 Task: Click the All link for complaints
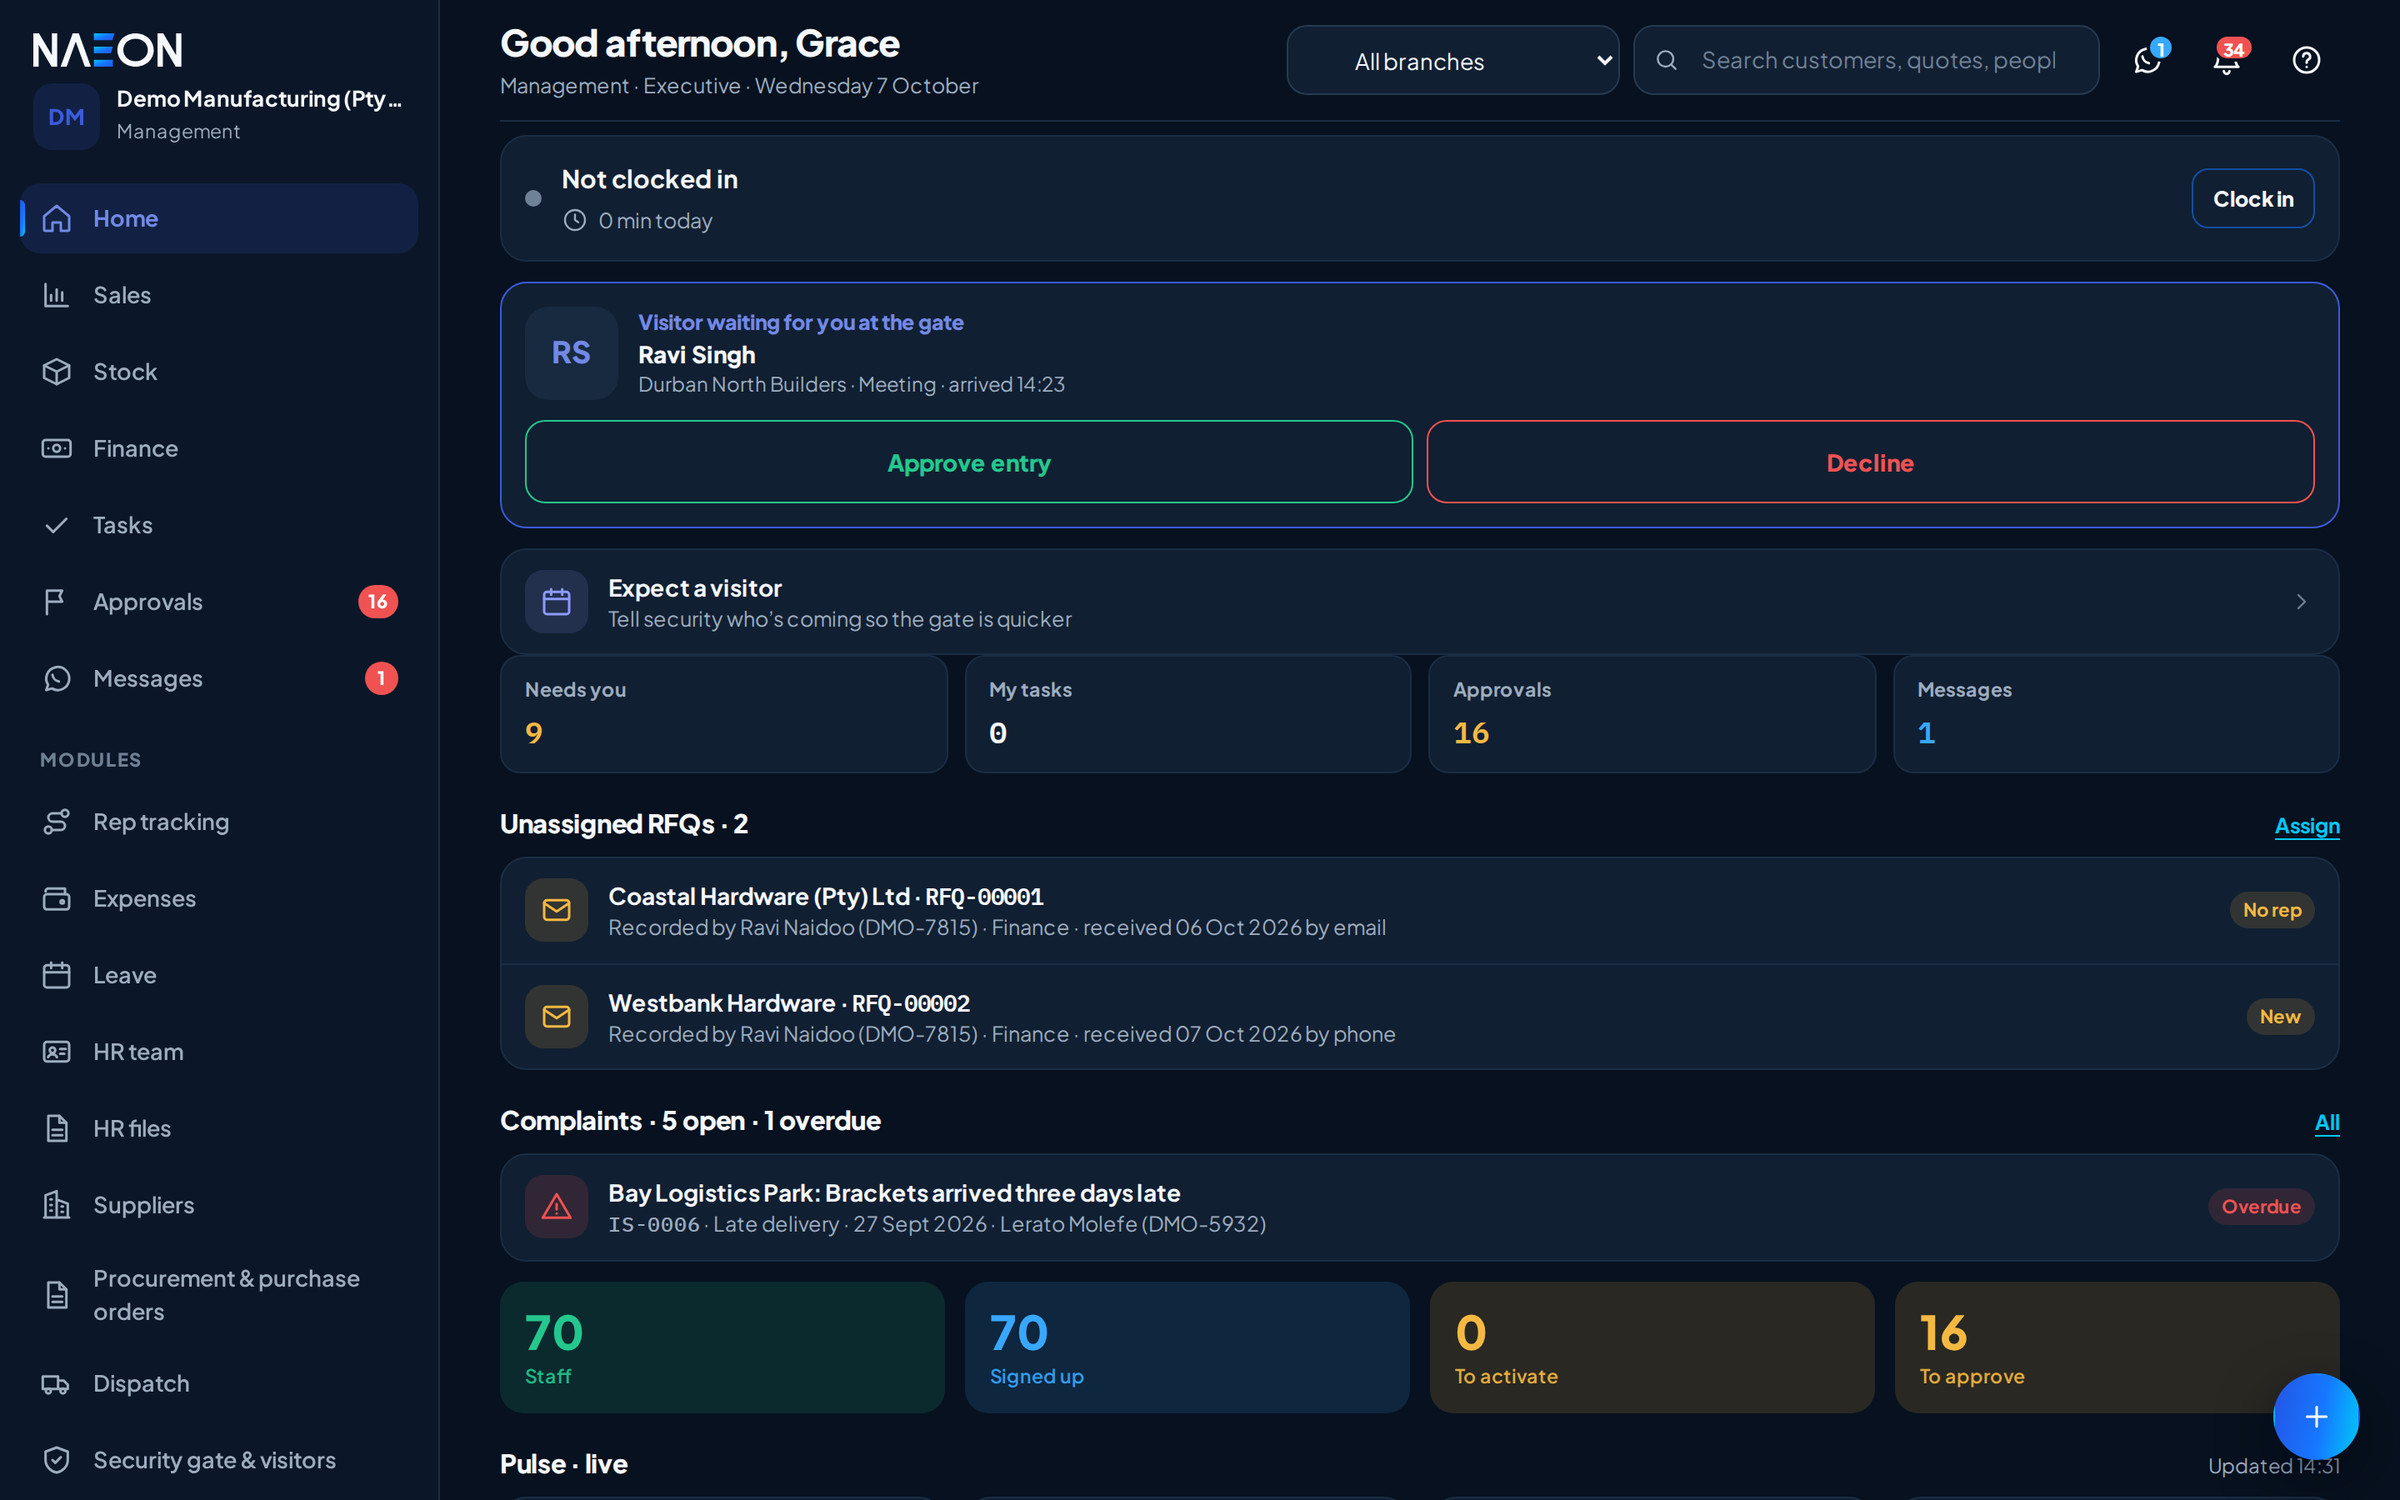click(x=2327, y=1122)
